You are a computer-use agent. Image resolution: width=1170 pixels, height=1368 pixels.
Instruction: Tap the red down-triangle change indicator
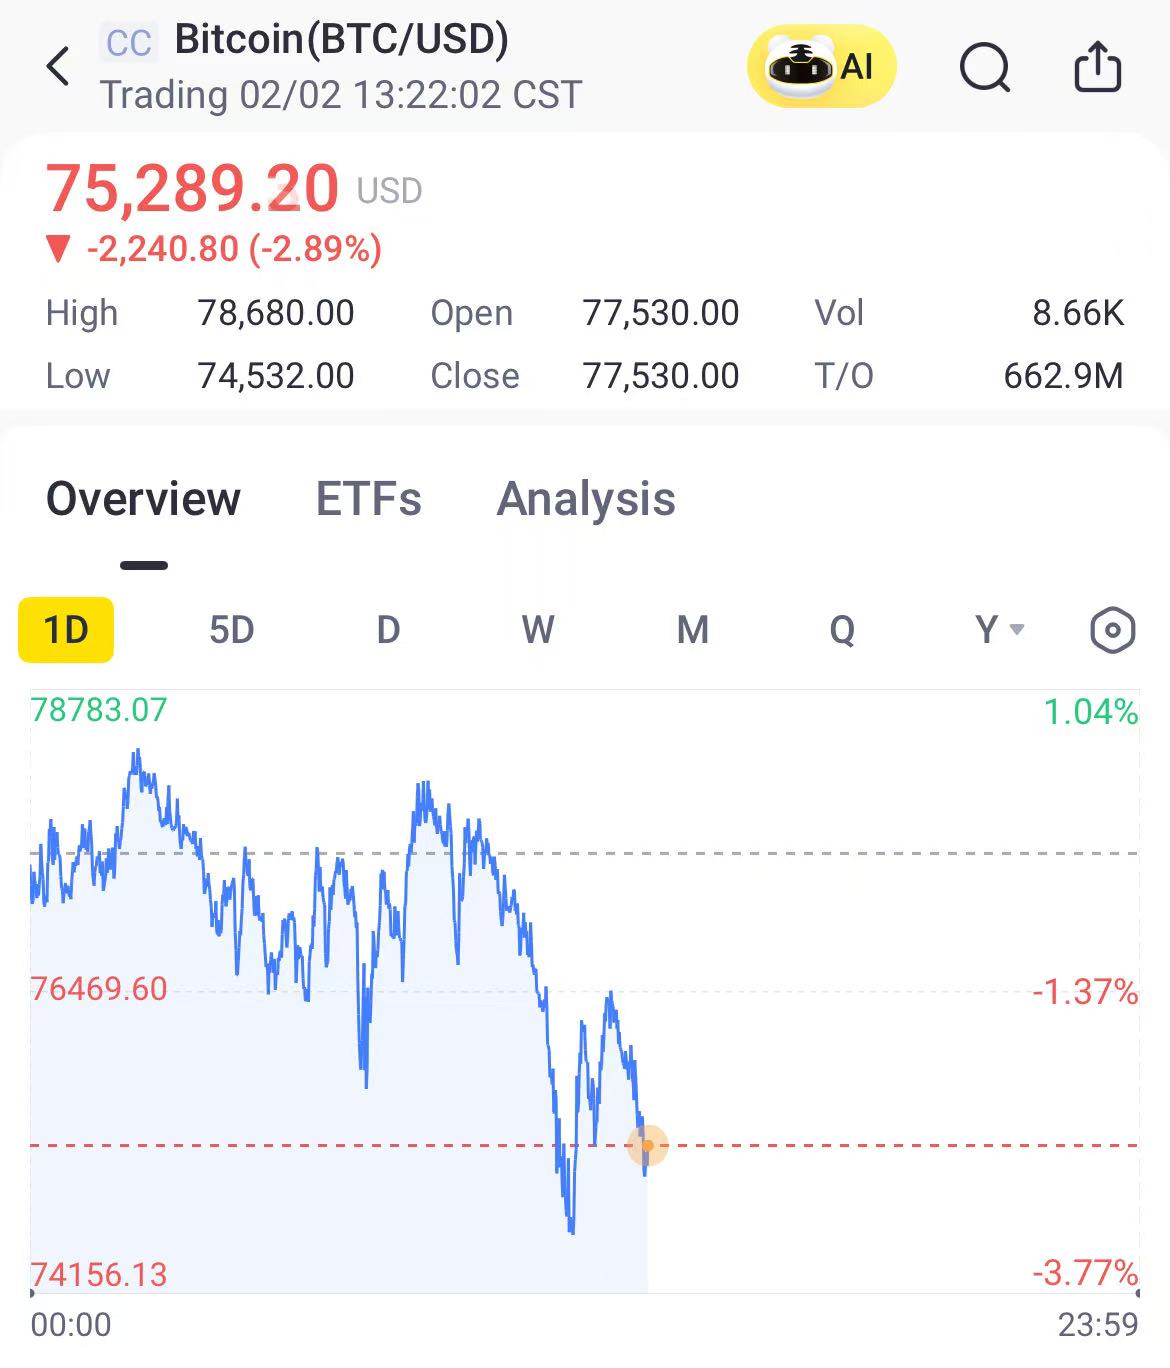coord(59,249)
